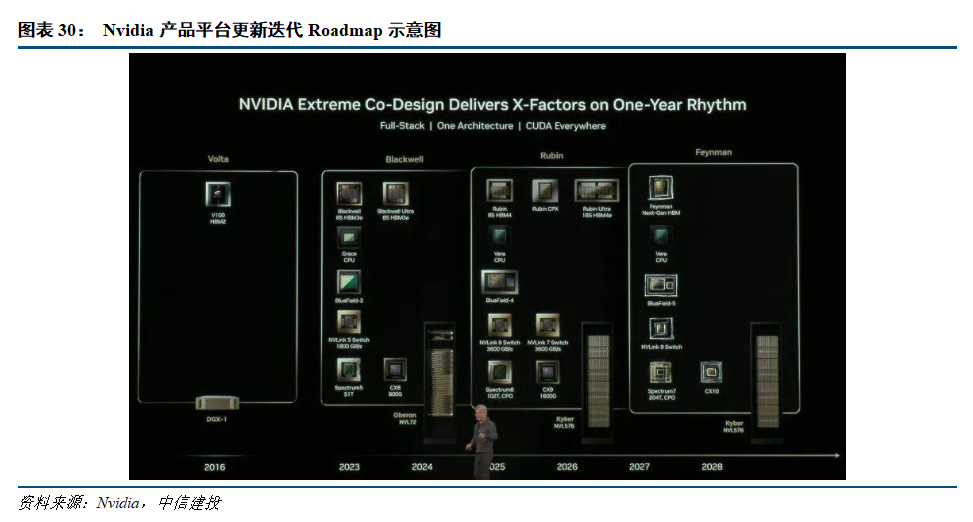This screenshot has height=522, width=973.
Task: Click the presenter standing on stage
Action: tap(482, 442)
